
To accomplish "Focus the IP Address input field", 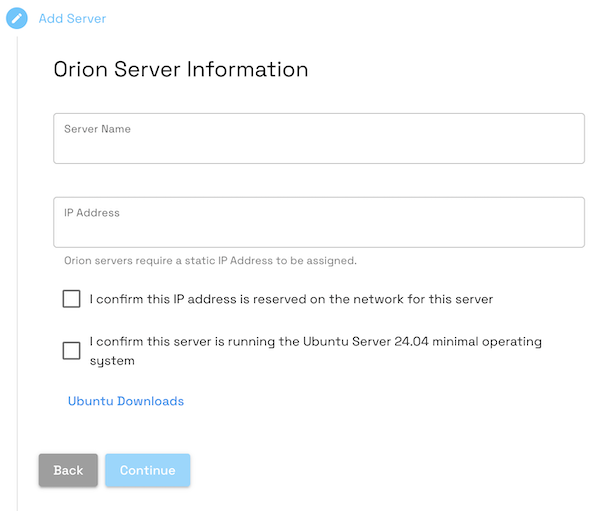I will point(319,222).
